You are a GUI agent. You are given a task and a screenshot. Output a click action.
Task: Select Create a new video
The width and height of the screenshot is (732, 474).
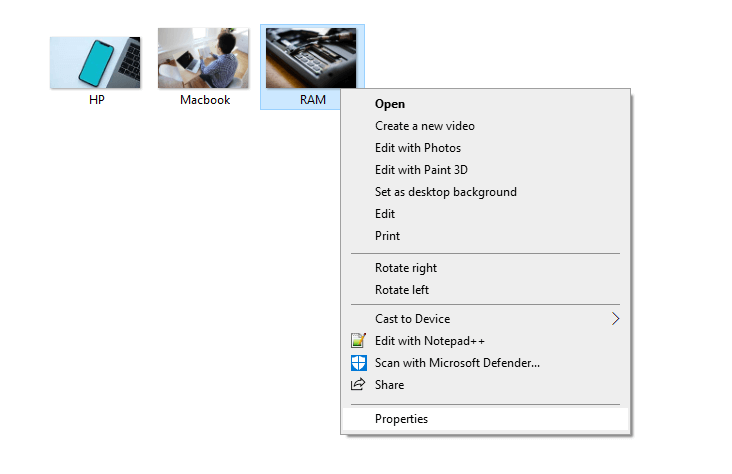coord(486,126)
